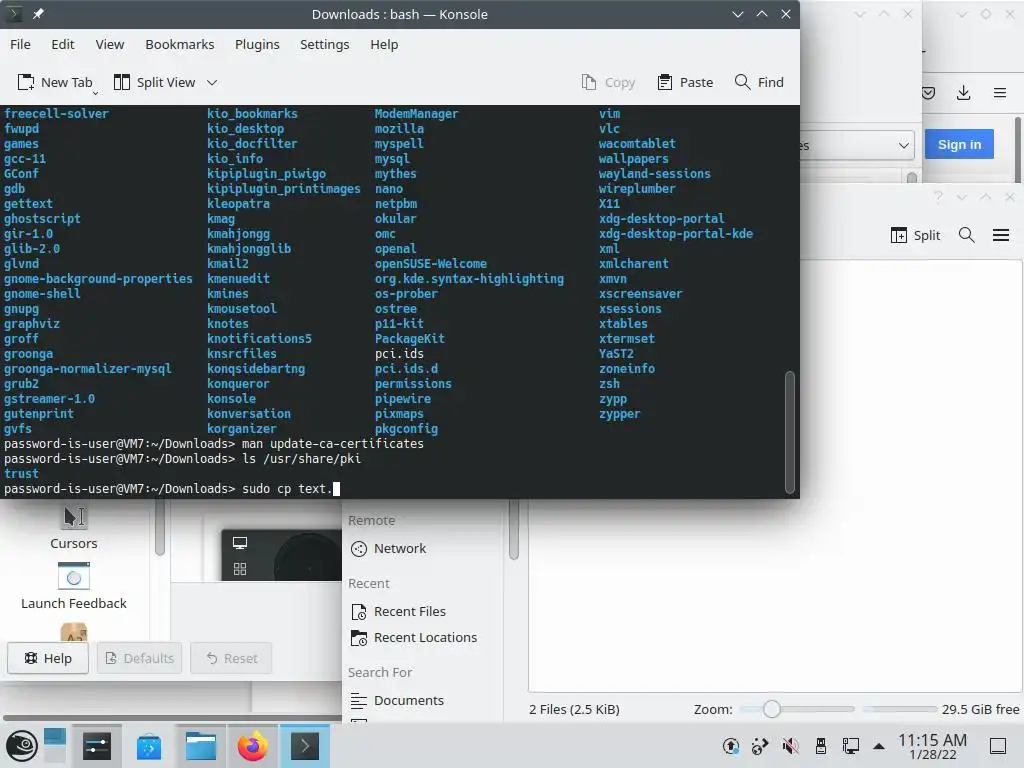Image resolution: width=1024 pixels, height=768 pixels.
Task: Expand the hidden system tray icons arrow
Action: (x=879, y=746)
